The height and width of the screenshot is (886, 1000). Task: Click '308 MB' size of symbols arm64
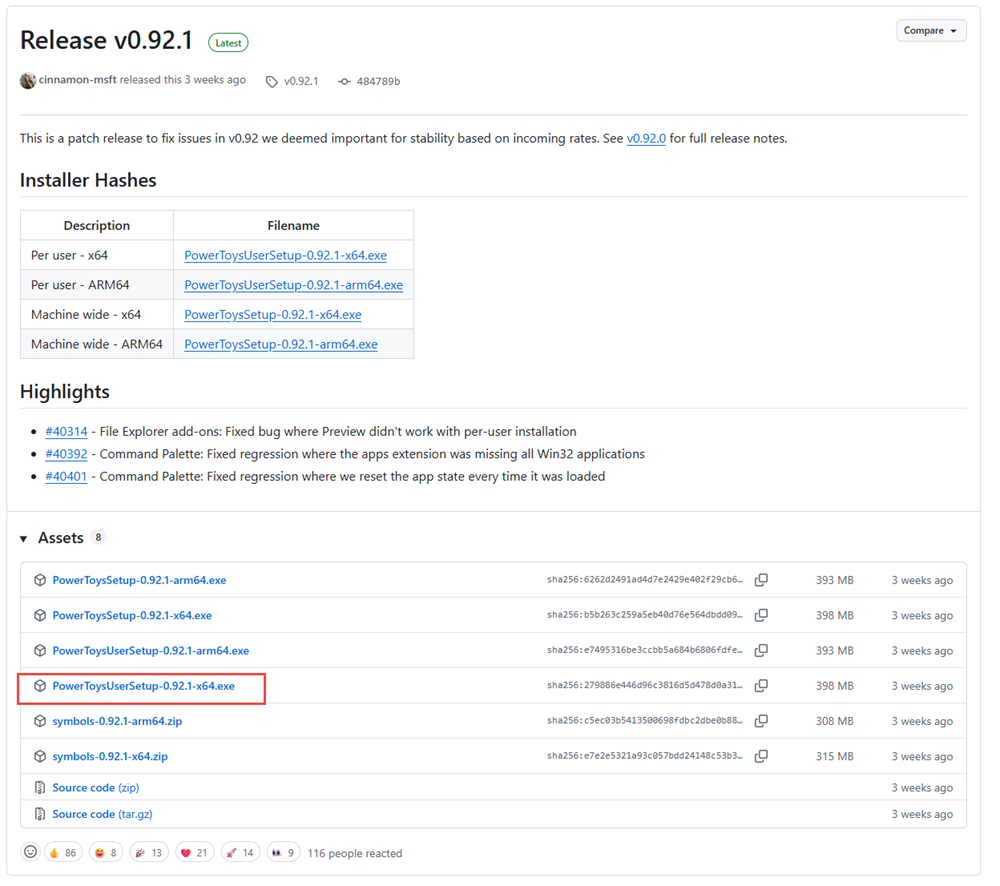pos(834,721)
